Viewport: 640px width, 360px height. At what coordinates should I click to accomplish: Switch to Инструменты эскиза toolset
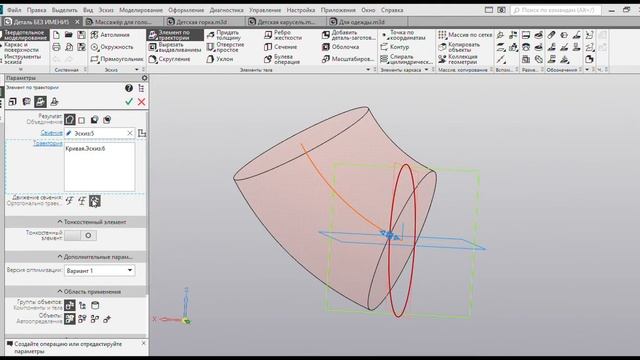(x=25, y=59)
